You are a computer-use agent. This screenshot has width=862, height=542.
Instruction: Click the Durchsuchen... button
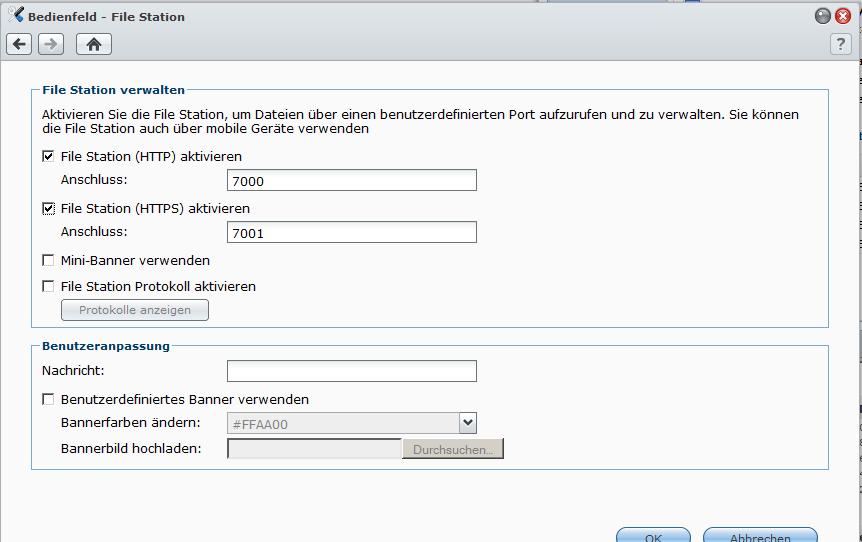tap(453, 449)
